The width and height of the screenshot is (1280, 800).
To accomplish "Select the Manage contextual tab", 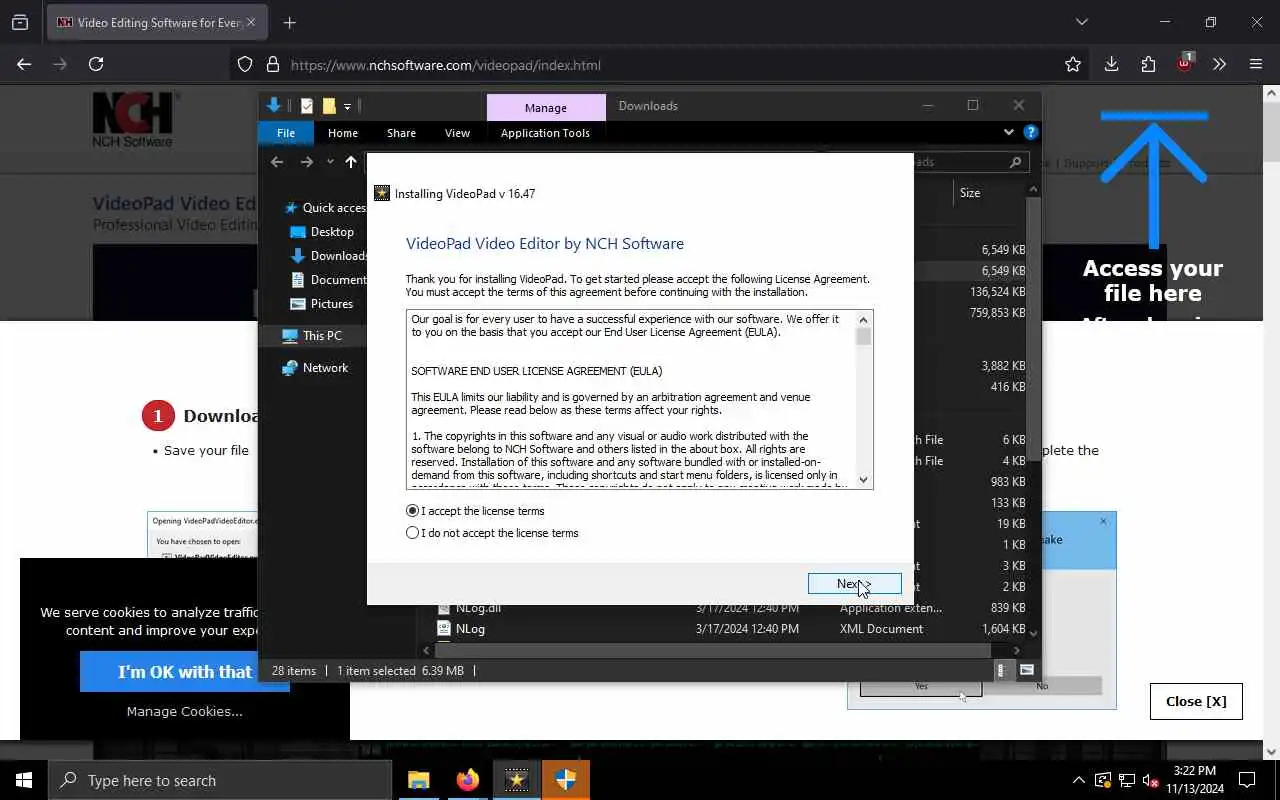I will point(546,108).
